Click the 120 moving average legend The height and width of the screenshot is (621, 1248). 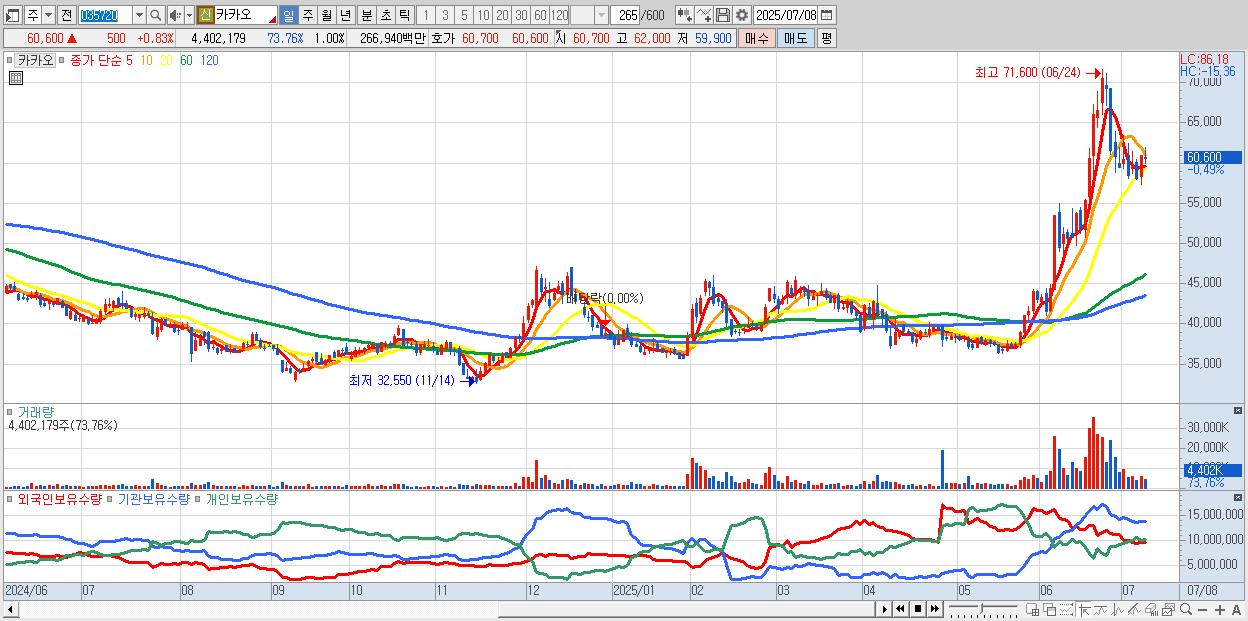(x=210, y=60)
